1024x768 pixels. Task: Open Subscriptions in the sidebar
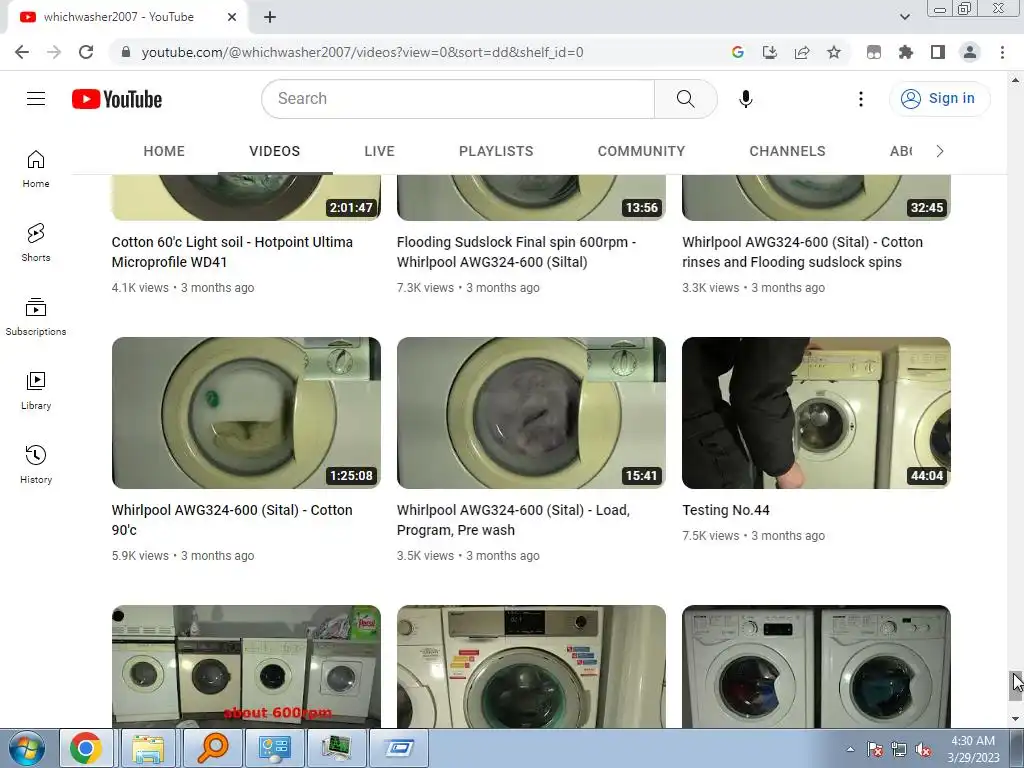(x=36, y=317)
